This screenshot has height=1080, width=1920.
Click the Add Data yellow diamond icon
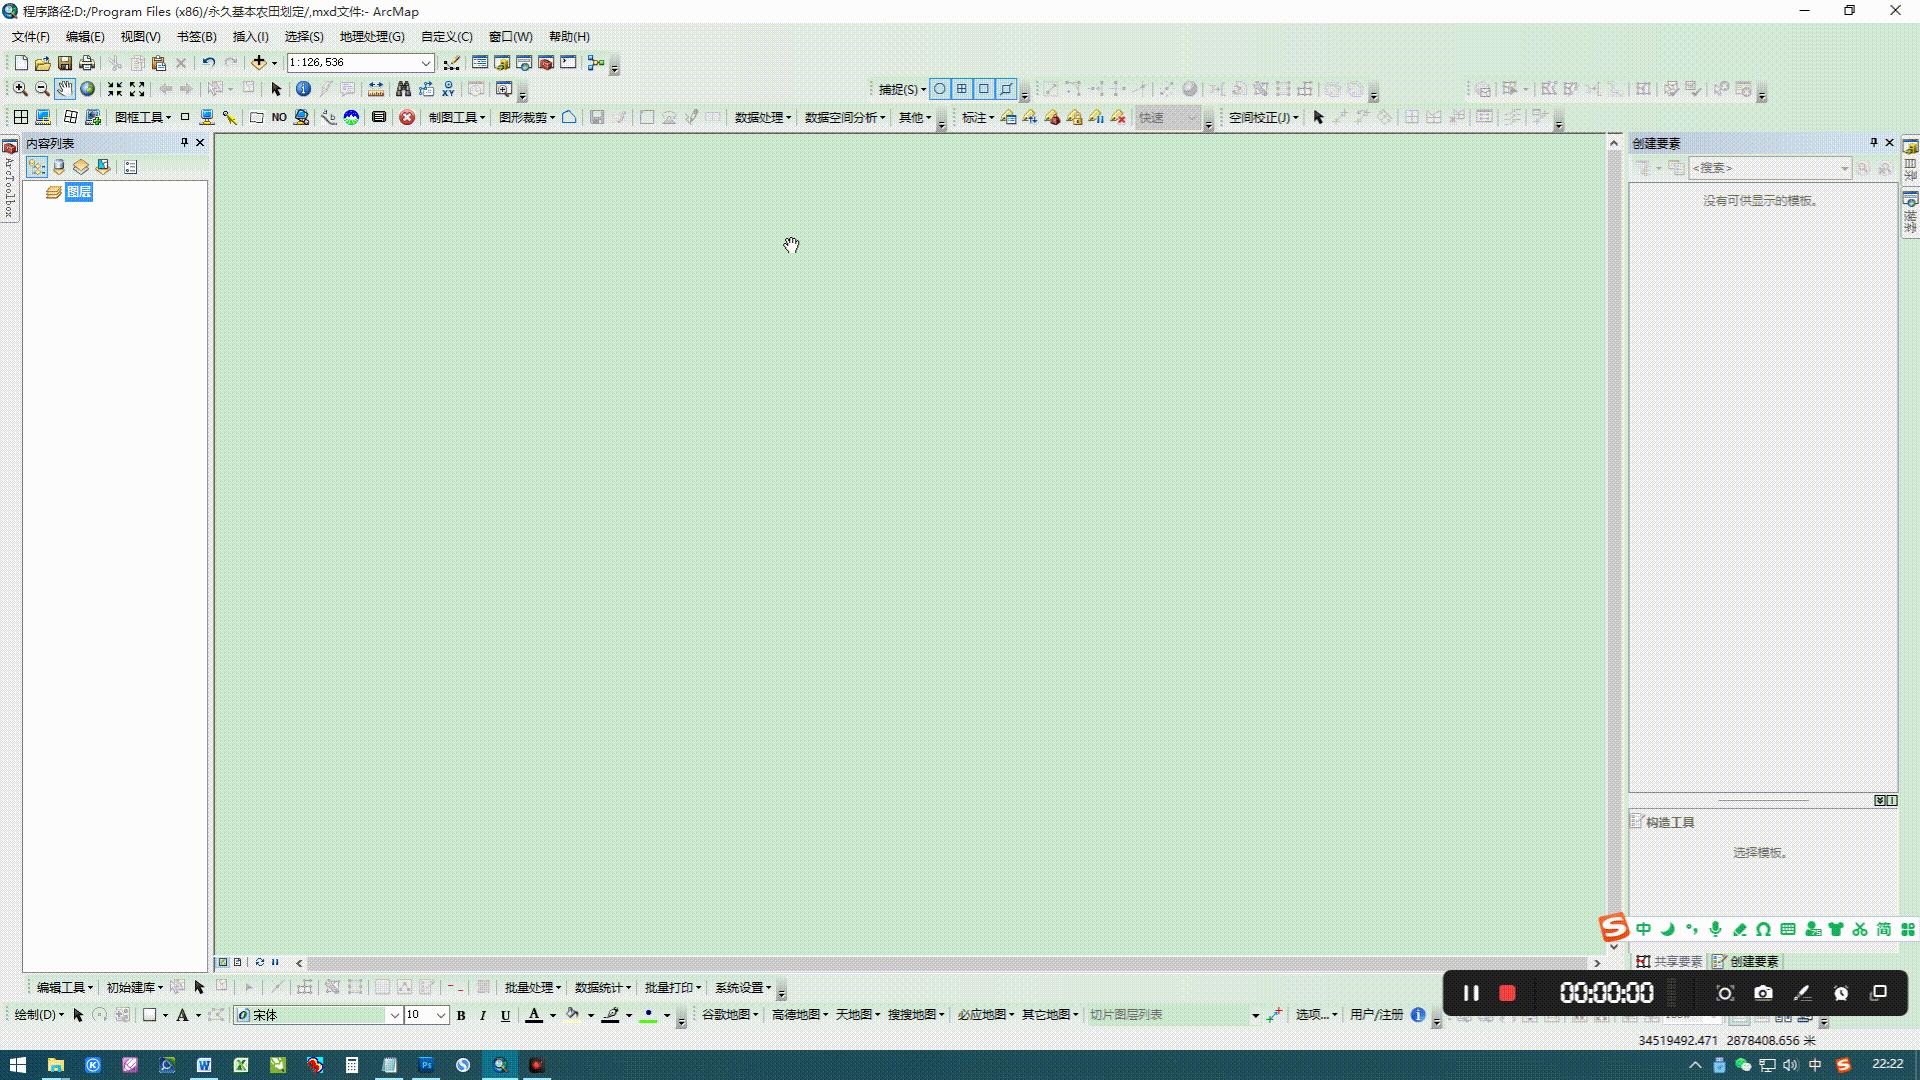260,62
